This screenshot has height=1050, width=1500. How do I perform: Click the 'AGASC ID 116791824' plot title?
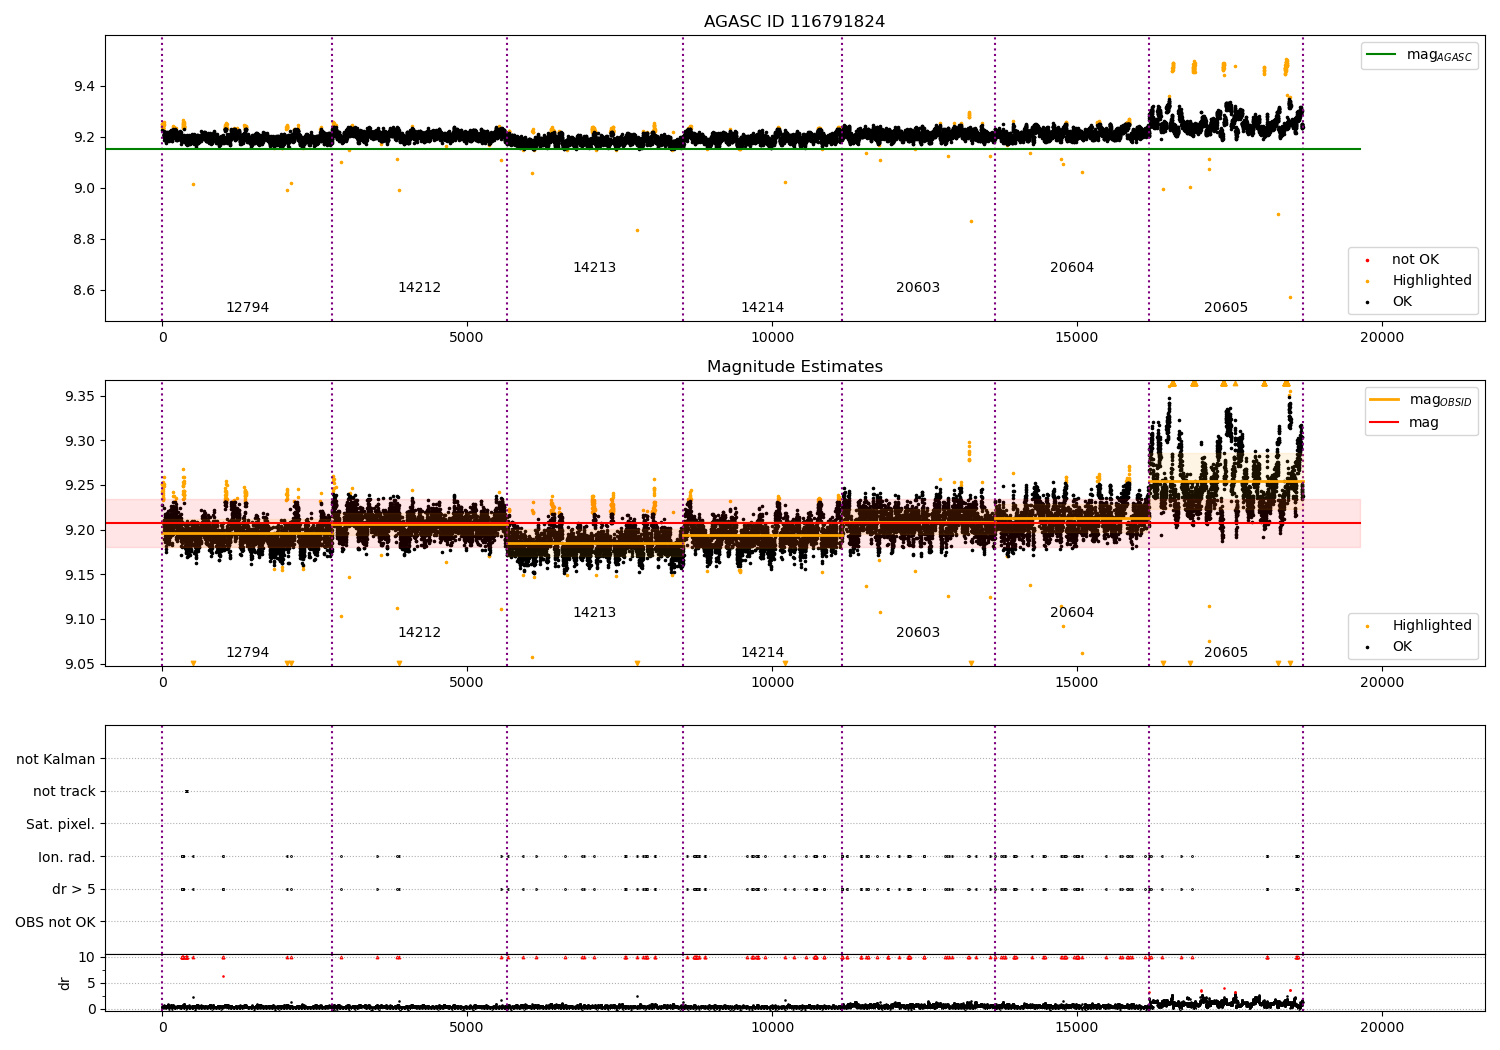794,22
